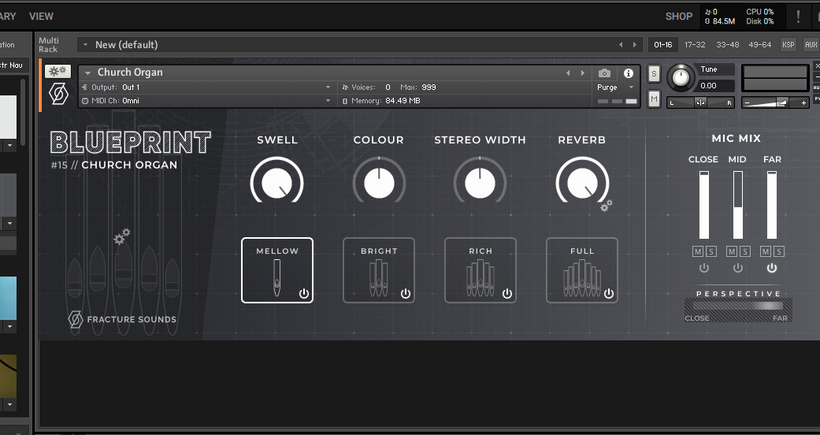Screen dimensions: 820x435
Task: Go to next instrument preset arrow
Action: click(x=582, y=73)
